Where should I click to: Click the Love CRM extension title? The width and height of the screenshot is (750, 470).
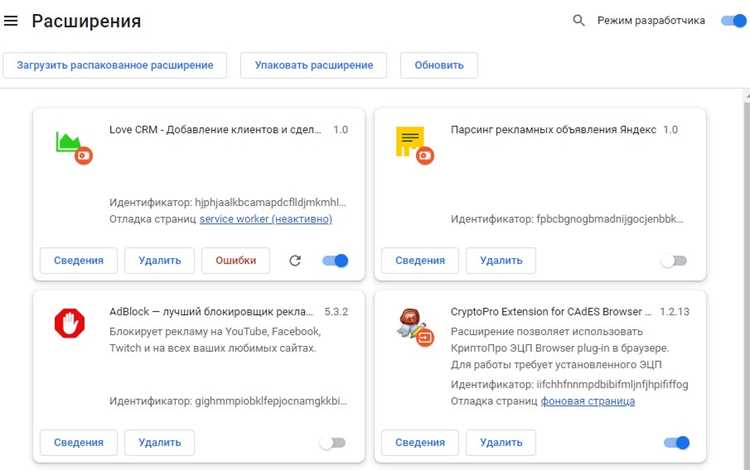[x=215, y=130]
